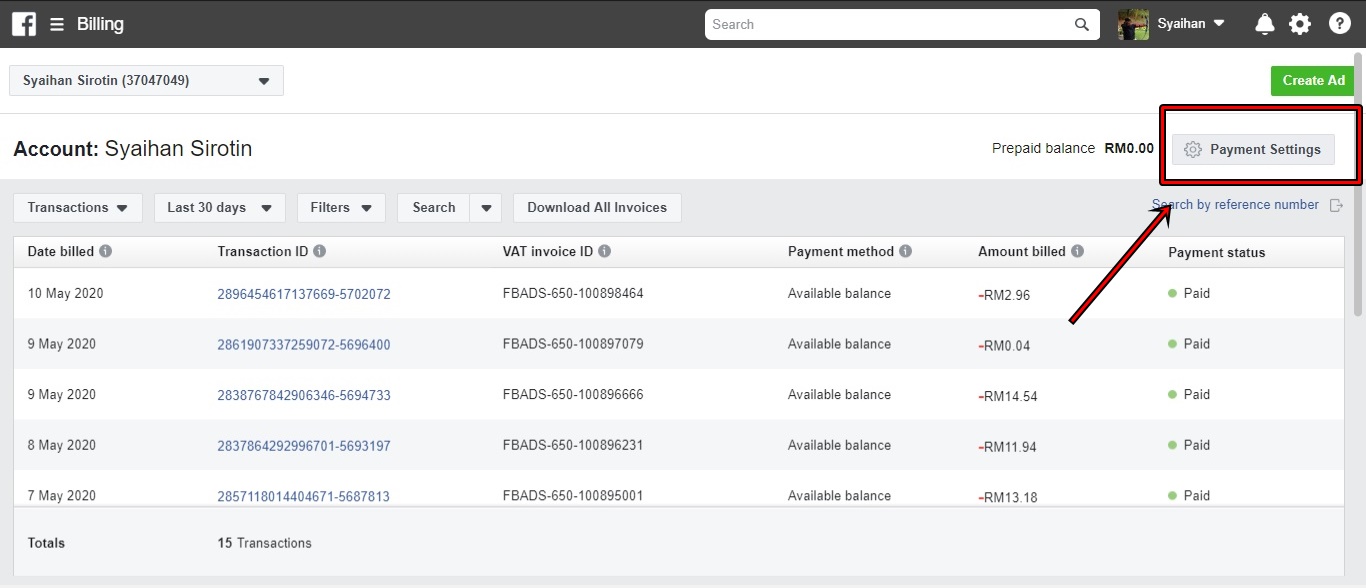Click VAT invoice FBADS-650-100897079

573,344
